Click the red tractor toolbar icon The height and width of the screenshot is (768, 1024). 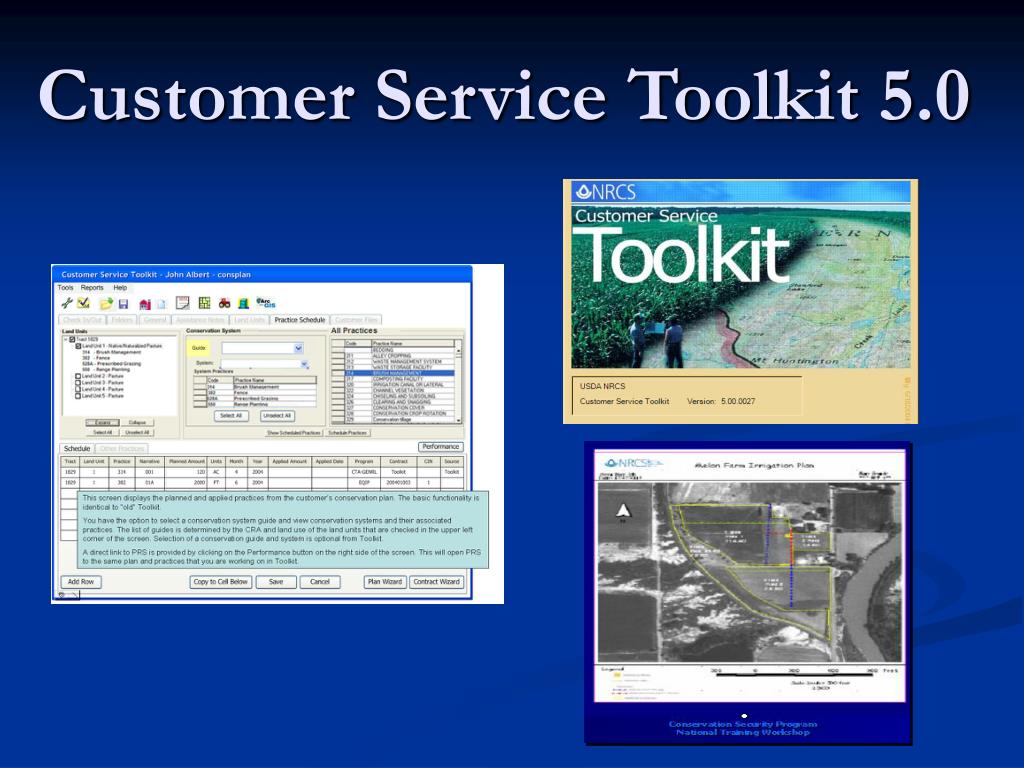225,303
